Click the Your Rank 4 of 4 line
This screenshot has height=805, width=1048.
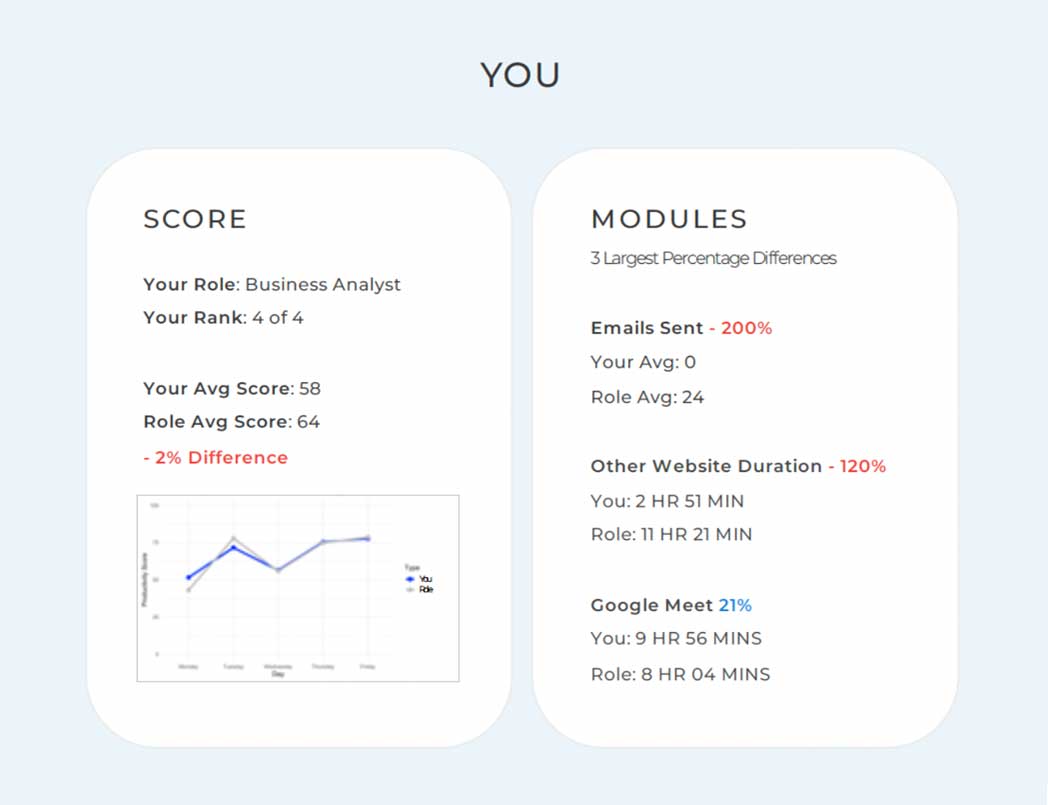(223, 318)
